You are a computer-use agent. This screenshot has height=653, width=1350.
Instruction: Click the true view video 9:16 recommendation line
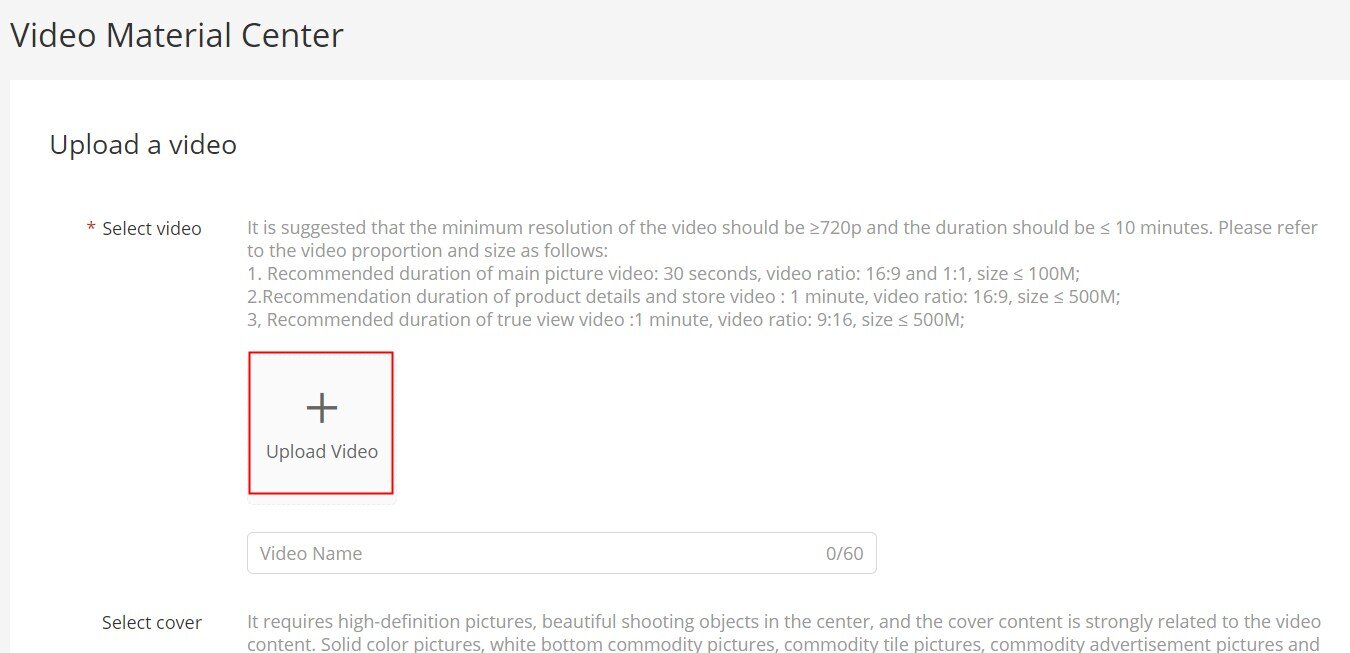(606, 320)
